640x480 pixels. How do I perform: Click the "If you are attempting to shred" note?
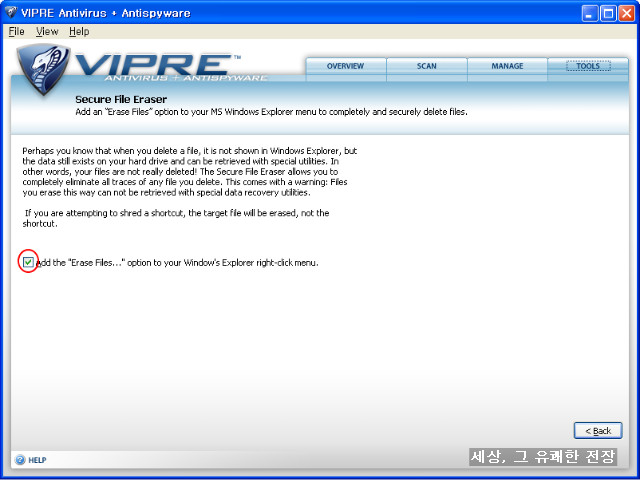pos(176,218)
